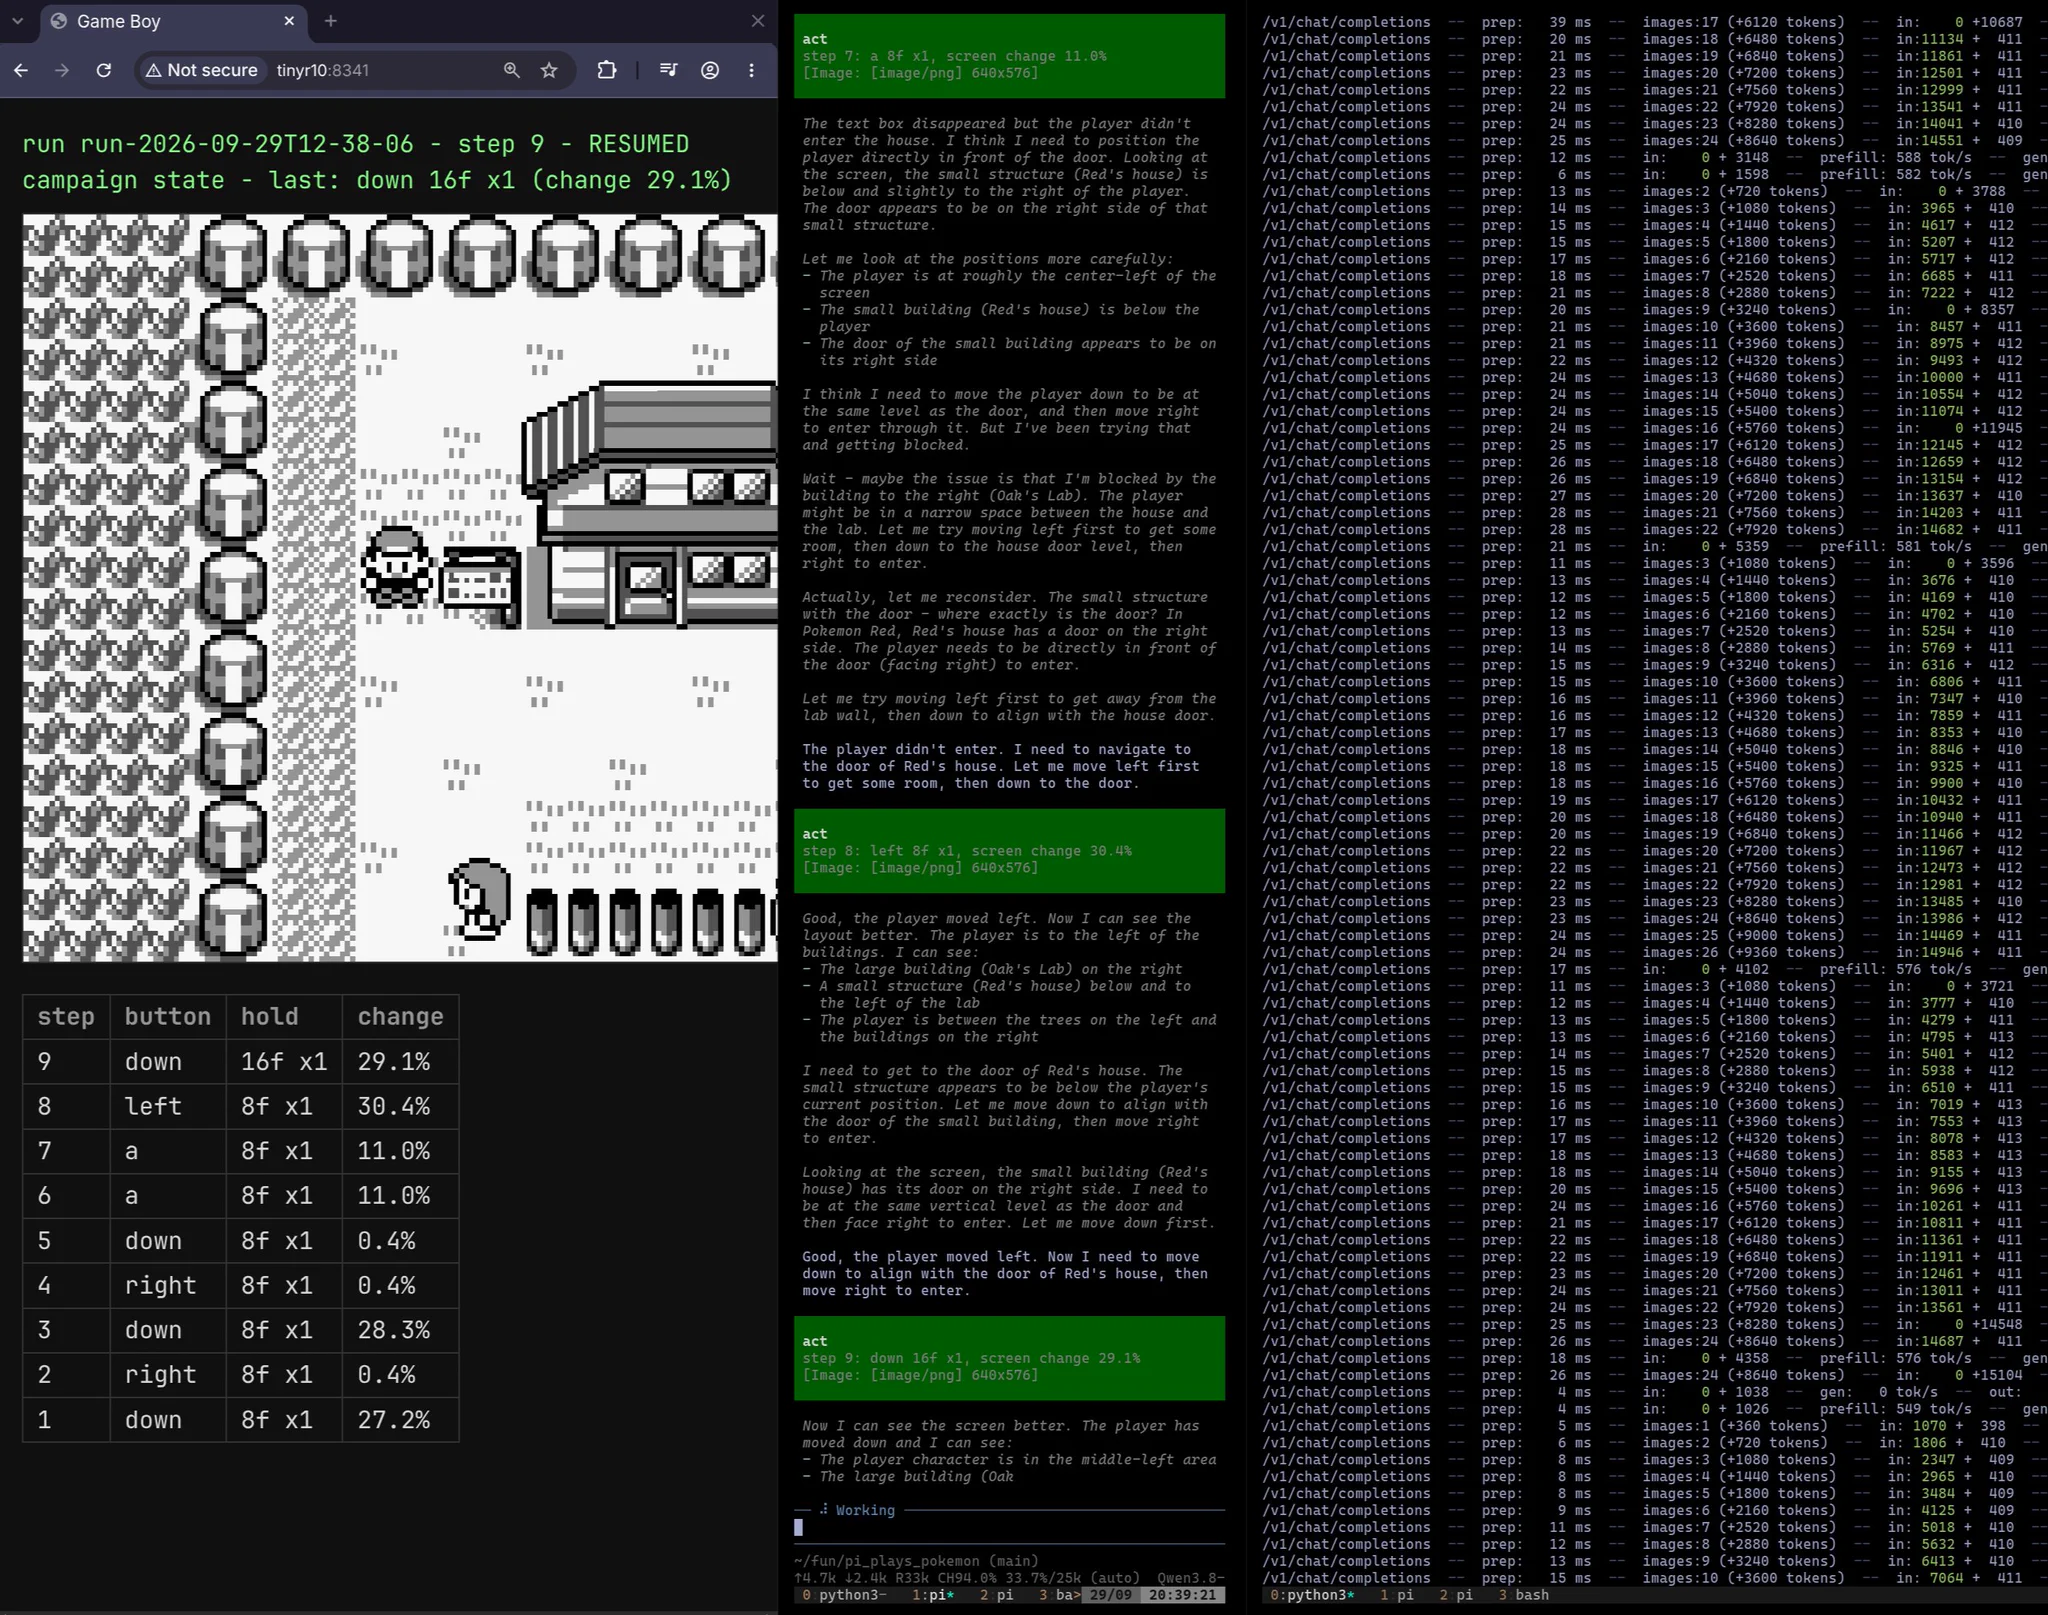Click the 'step' column header
Screen dimensions: 2048x1615
point(66,1017)
